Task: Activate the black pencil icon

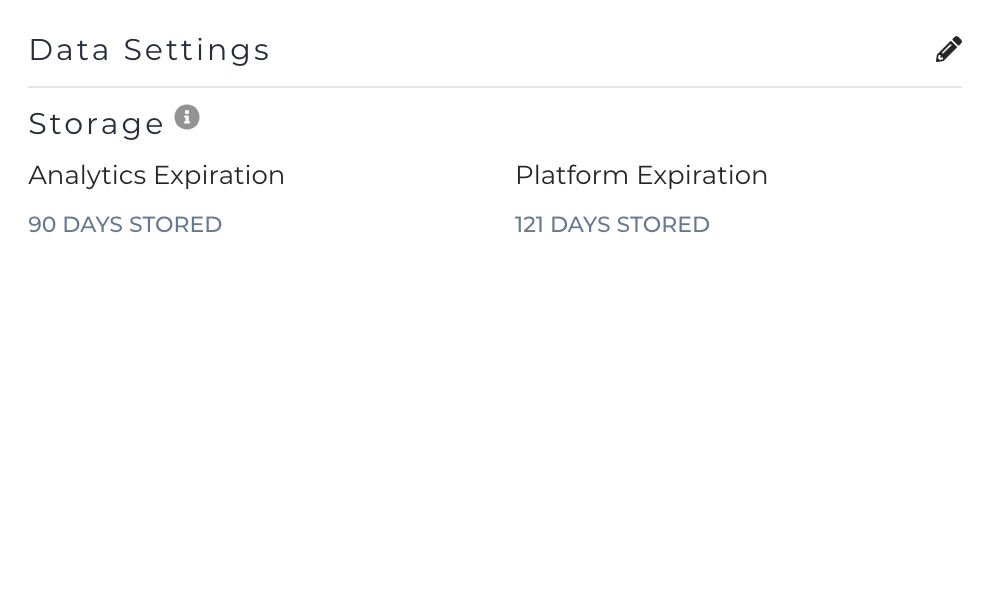Action: tap(948, 49)
